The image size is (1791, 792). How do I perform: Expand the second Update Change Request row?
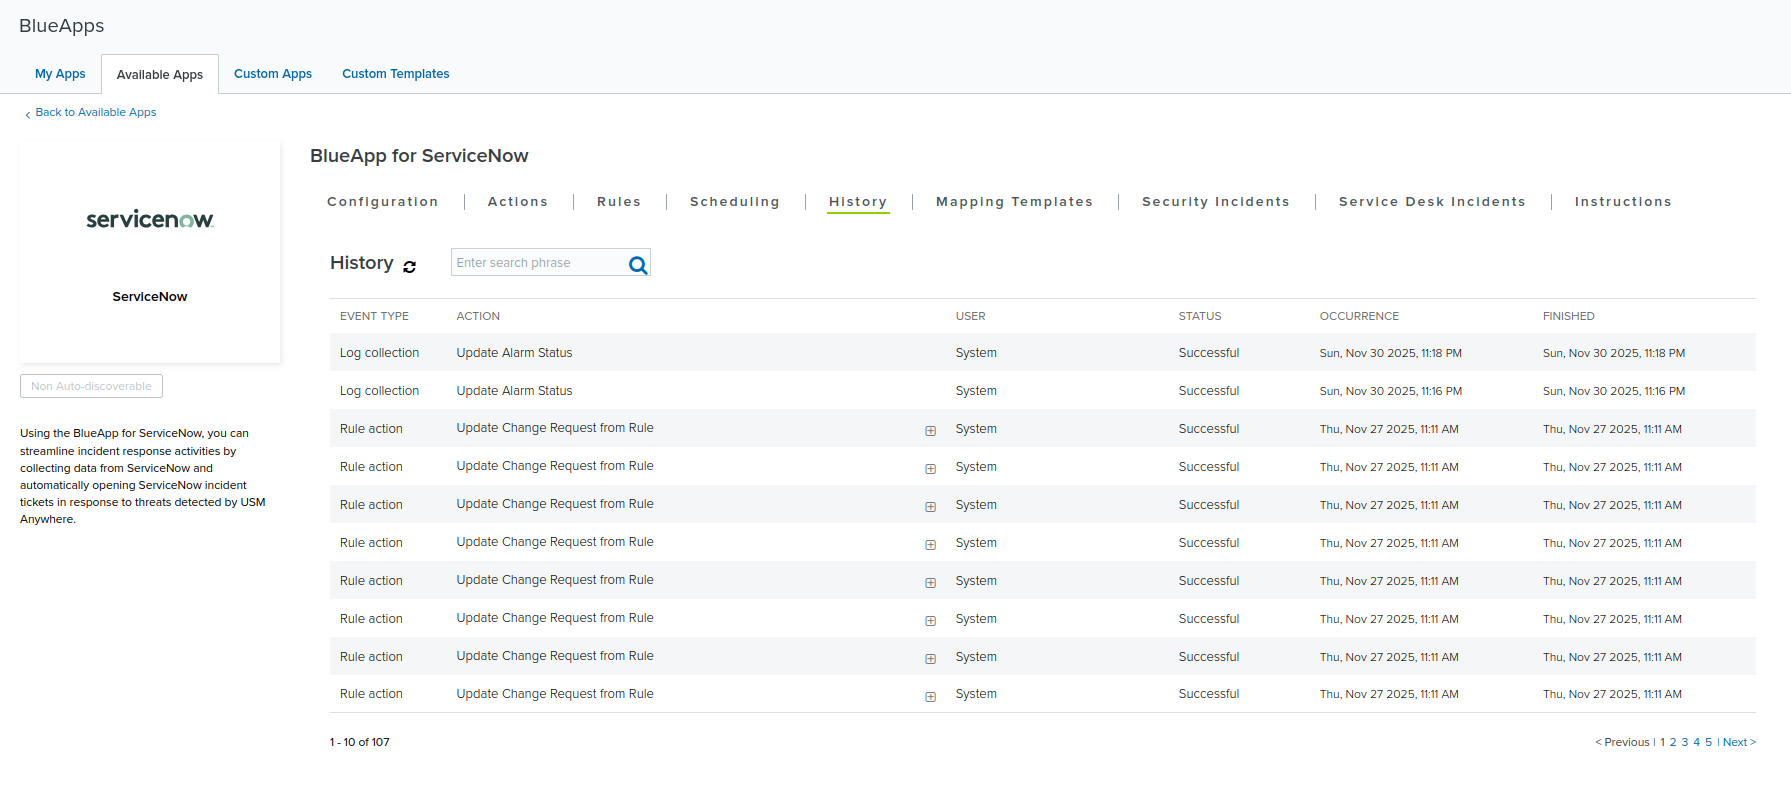930,469
